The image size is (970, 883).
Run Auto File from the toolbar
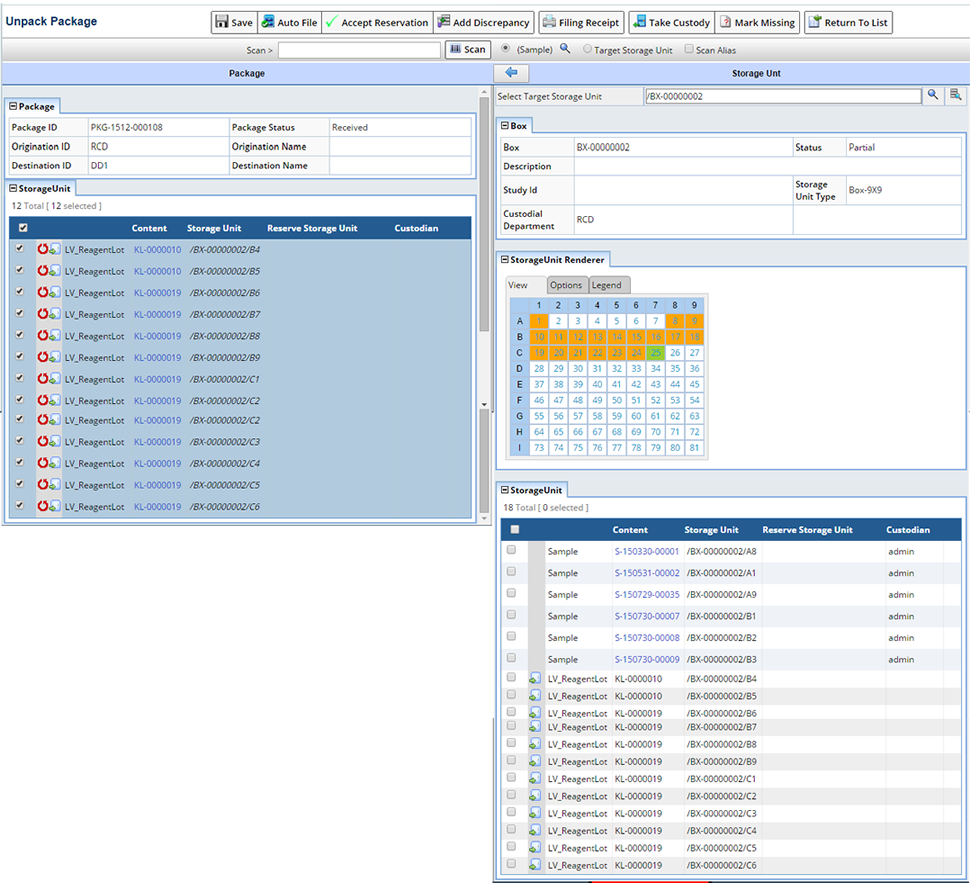(290, 23)
